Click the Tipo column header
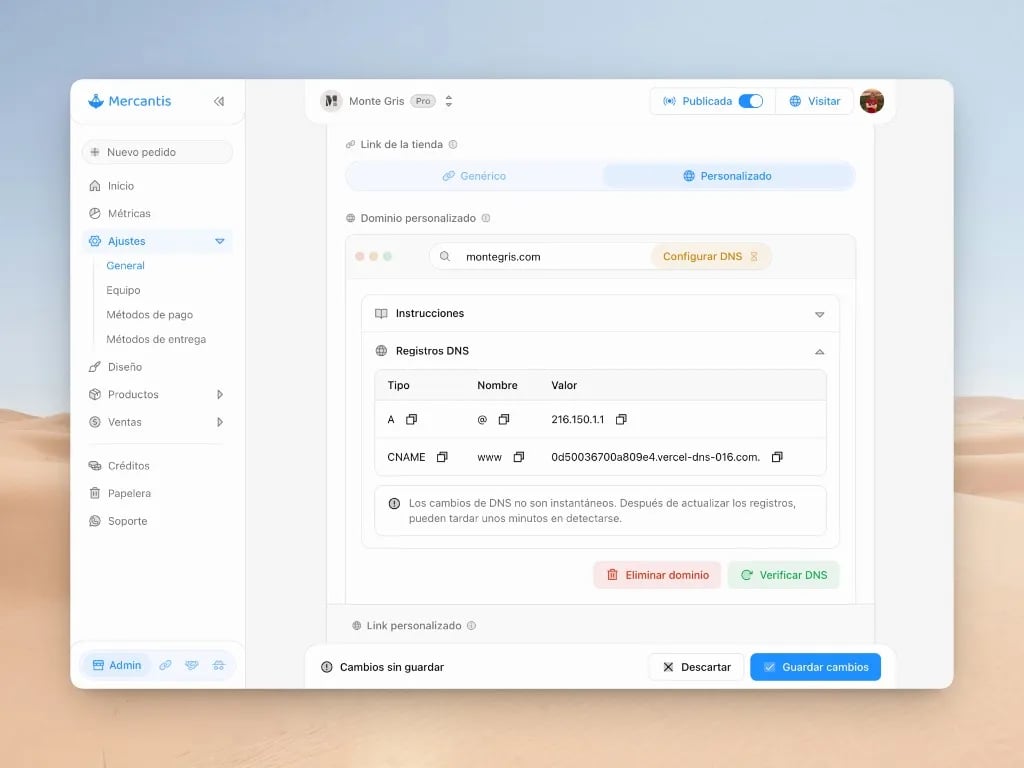The height and width of the screenshot is (768, 1024). tap(398, 385)
